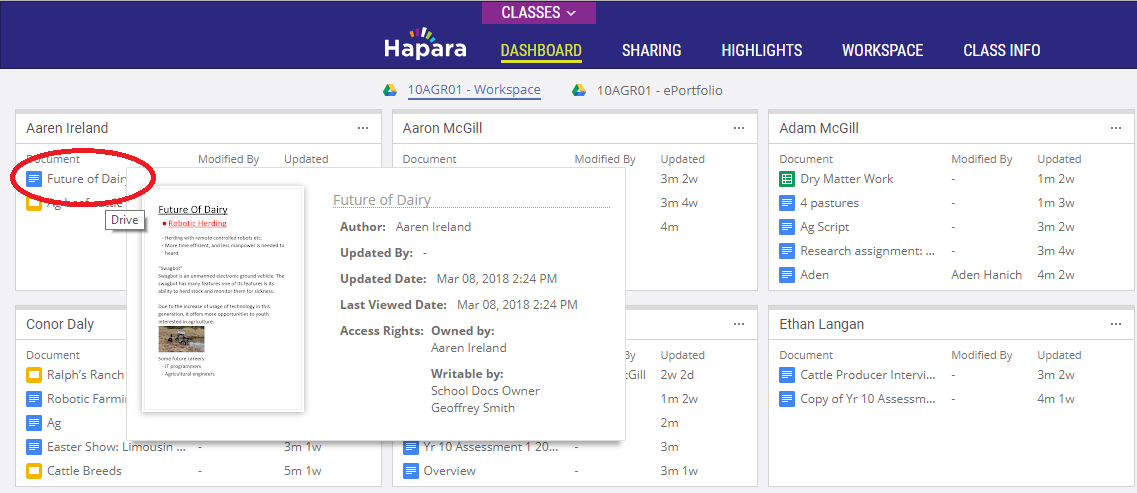This screenshot has height=493, width=1137.
Task: Open the Dry Matter Work document
Action: coord(846,178)
